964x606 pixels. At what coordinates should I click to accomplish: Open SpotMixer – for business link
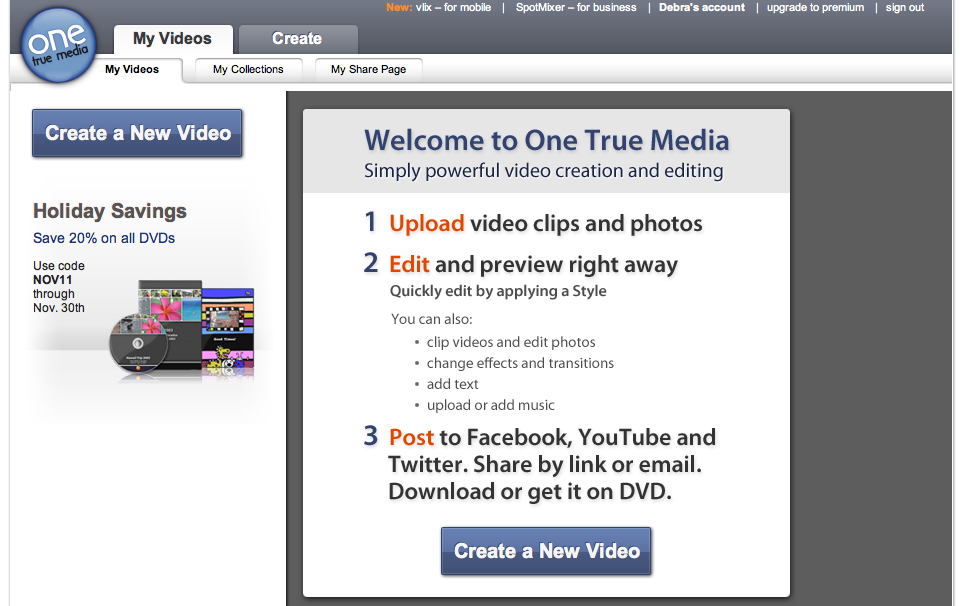pos(576,7)
